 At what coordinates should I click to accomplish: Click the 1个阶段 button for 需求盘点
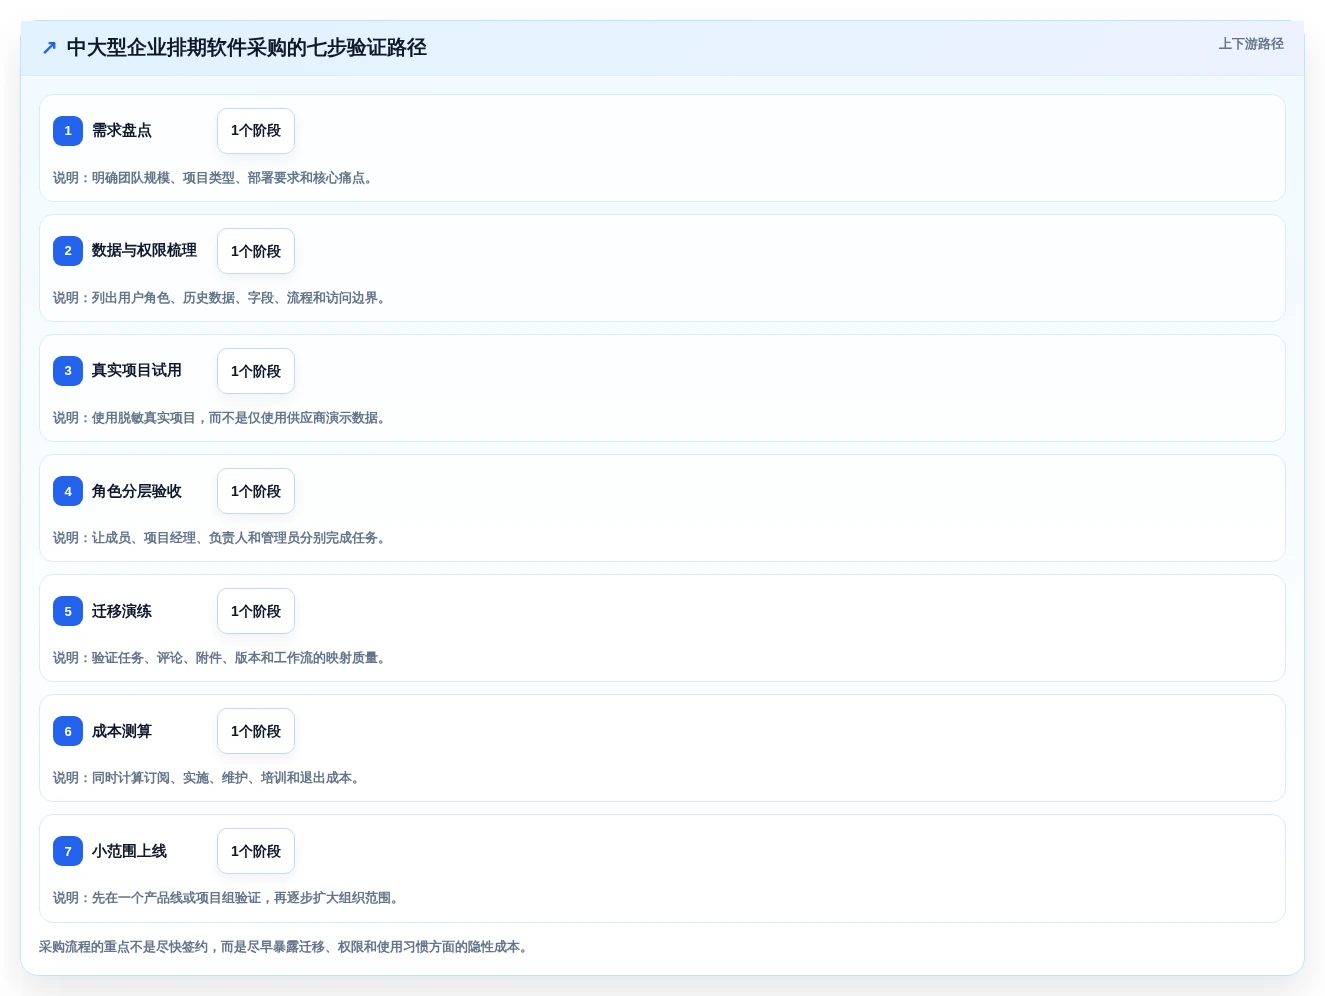click(x=256, y=131)
